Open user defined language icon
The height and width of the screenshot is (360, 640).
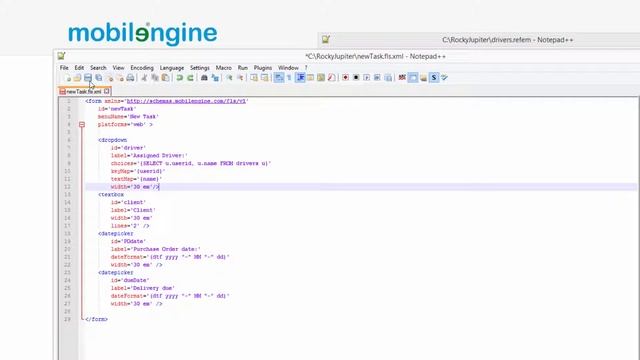coord(311,78)
